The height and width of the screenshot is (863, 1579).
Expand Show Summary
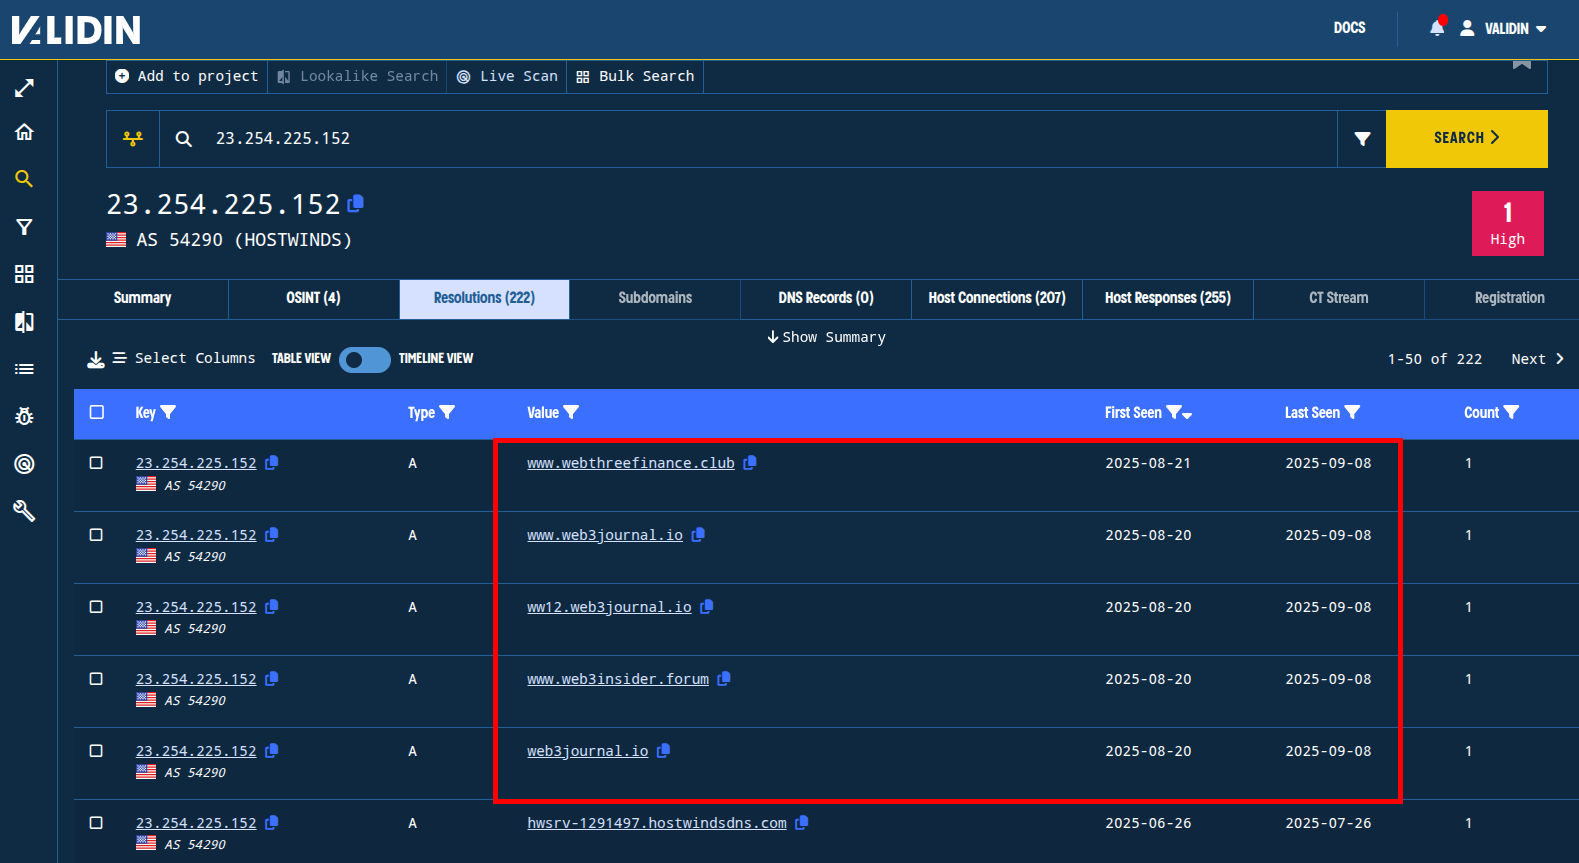826,337
